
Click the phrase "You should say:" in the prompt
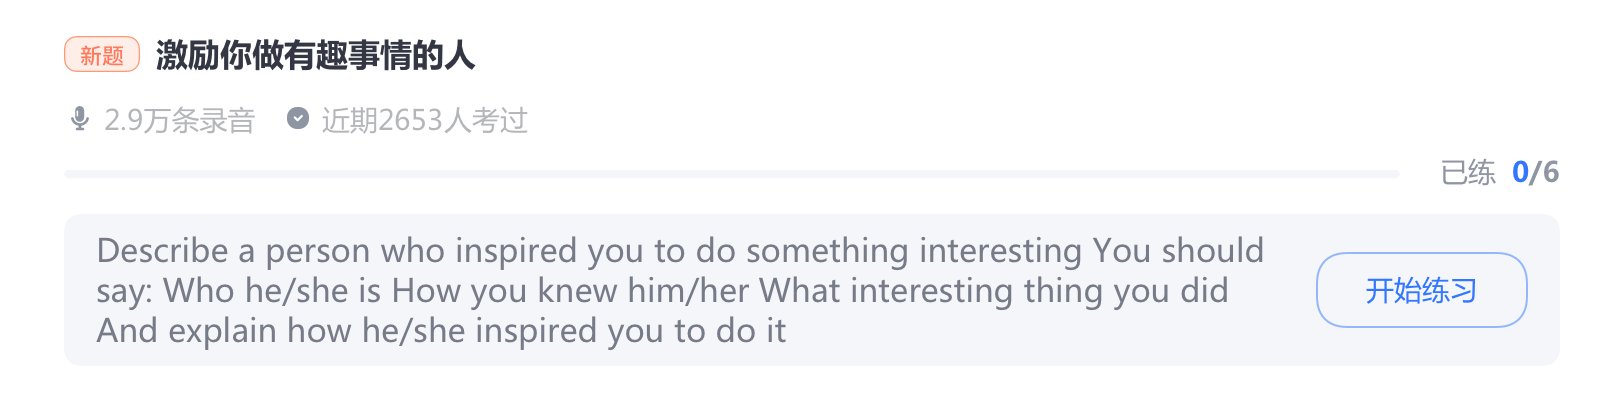[x=680, y=270]
